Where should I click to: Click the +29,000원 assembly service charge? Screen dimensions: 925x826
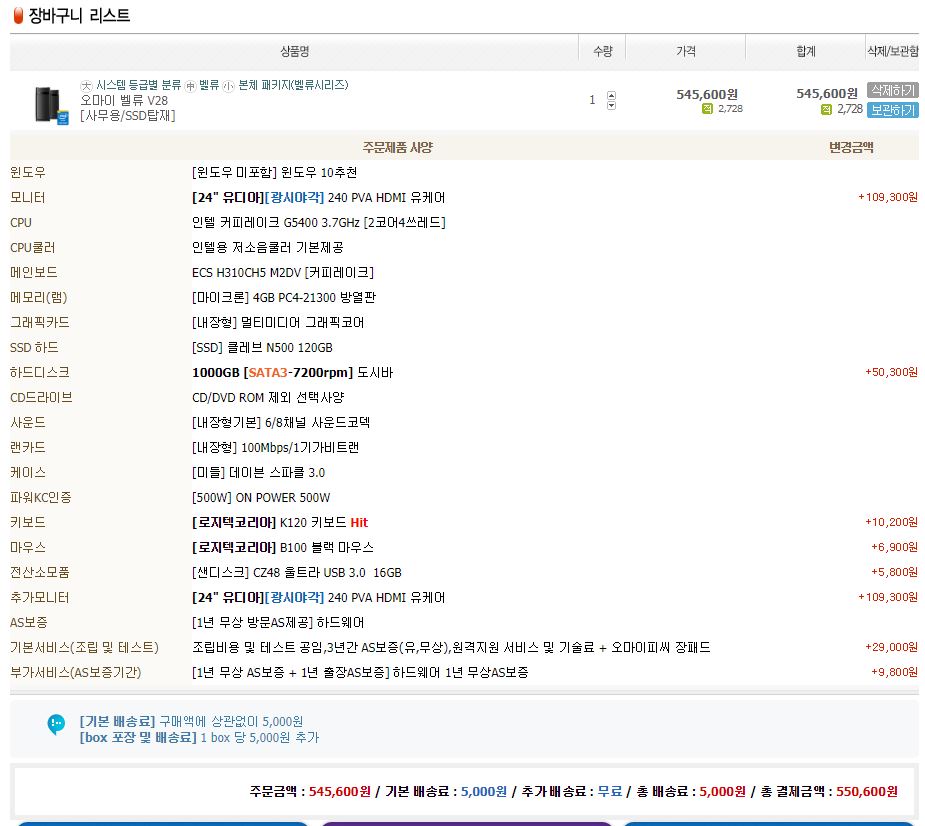click(891, 647)
